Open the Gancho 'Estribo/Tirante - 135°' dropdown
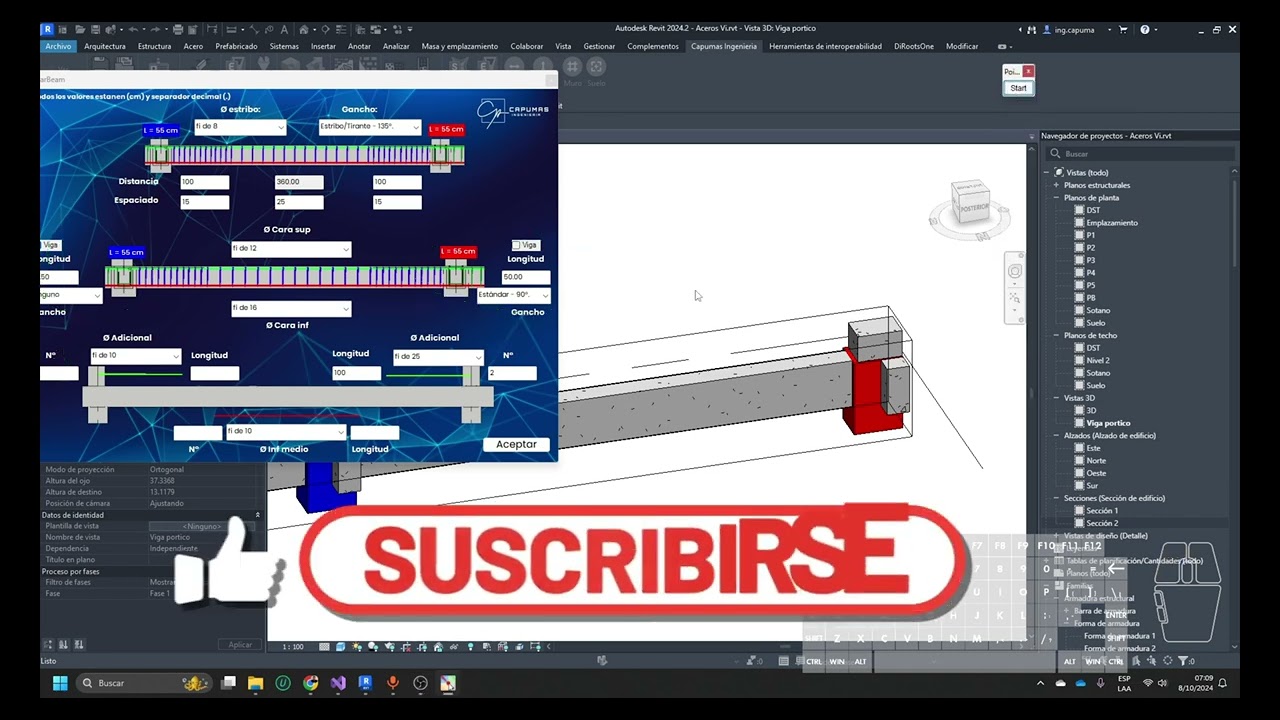This screenshot has height=720, width=1280. pyautogui.click(x=369, y=127)
